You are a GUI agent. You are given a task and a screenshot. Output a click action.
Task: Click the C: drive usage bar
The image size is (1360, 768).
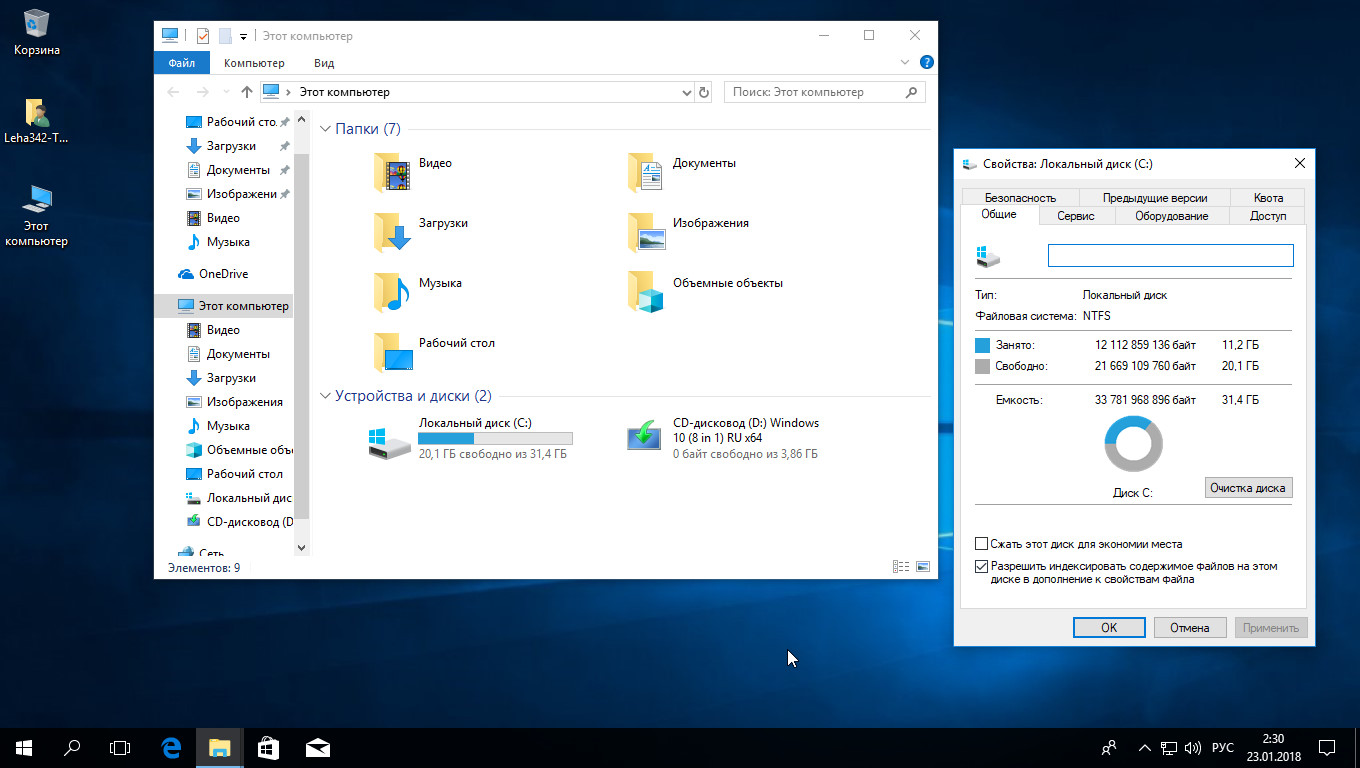click(495, 438)
